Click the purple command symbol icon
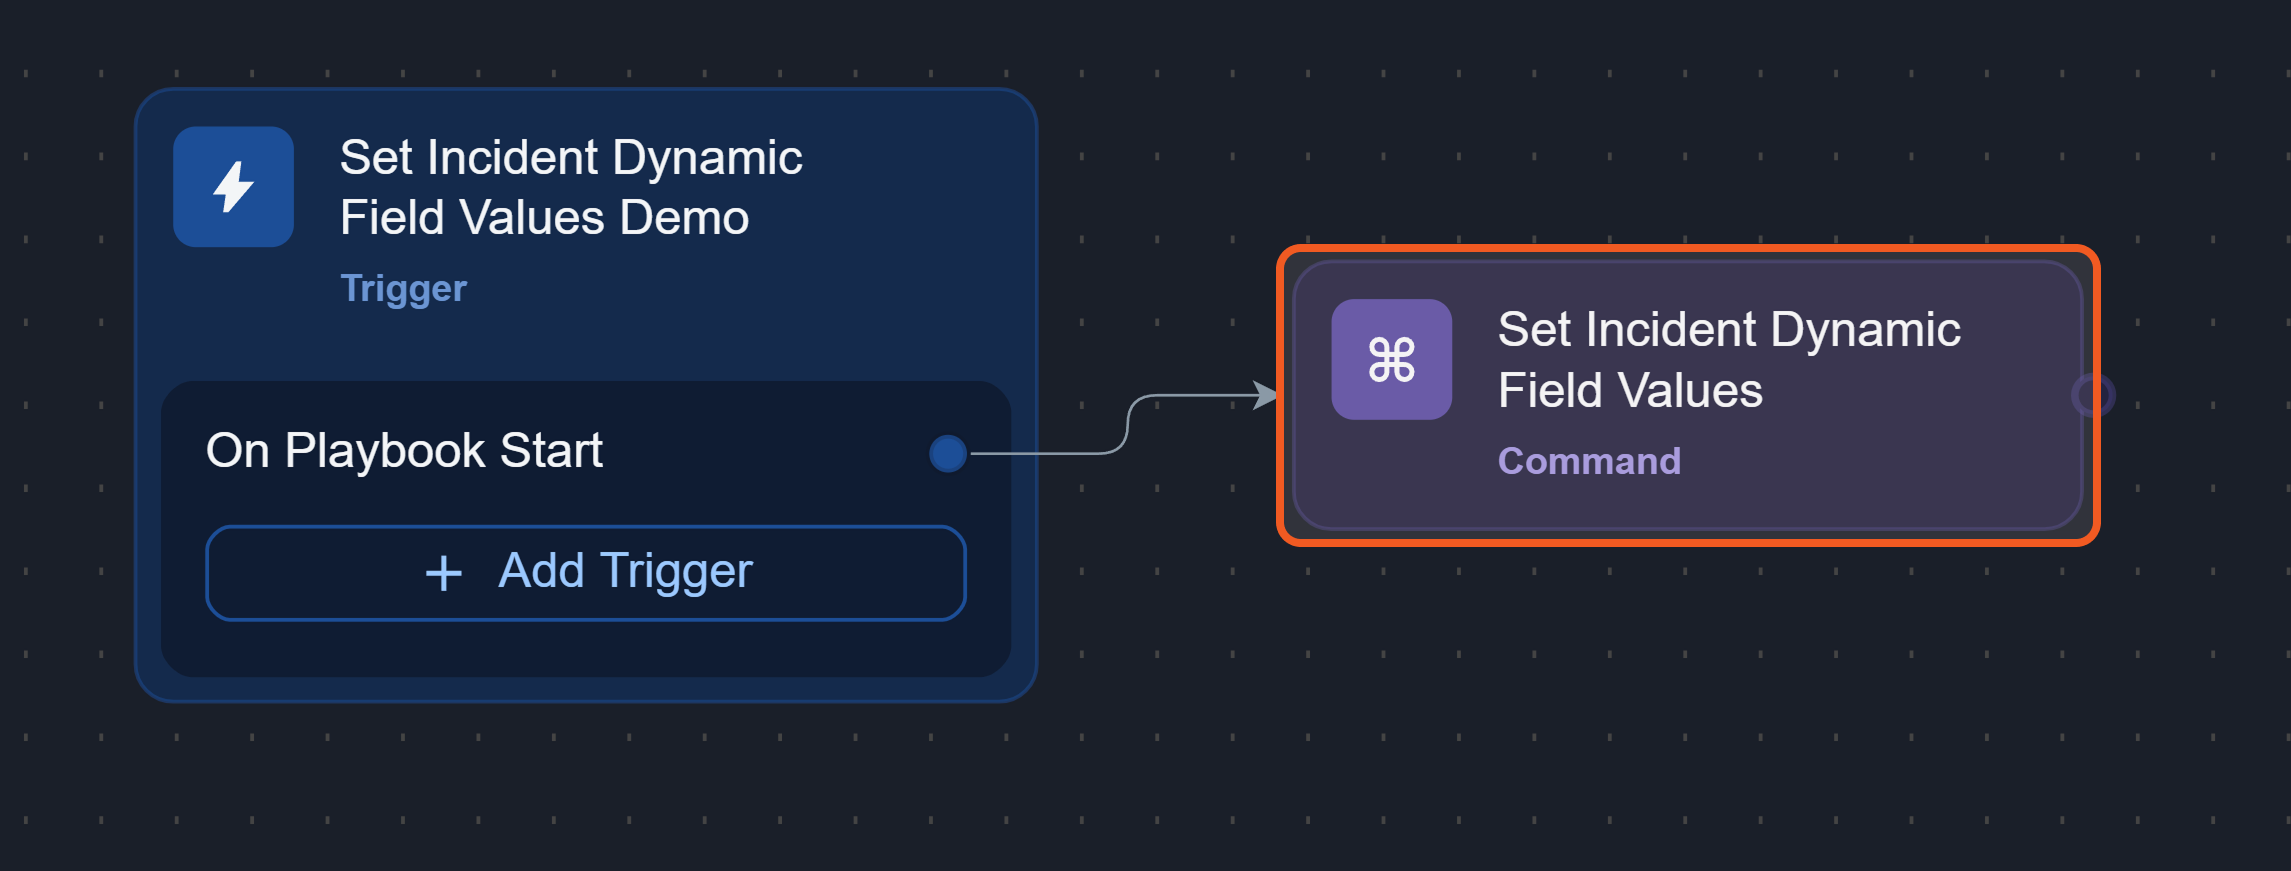2291x871 pixels. [1391, 360]
